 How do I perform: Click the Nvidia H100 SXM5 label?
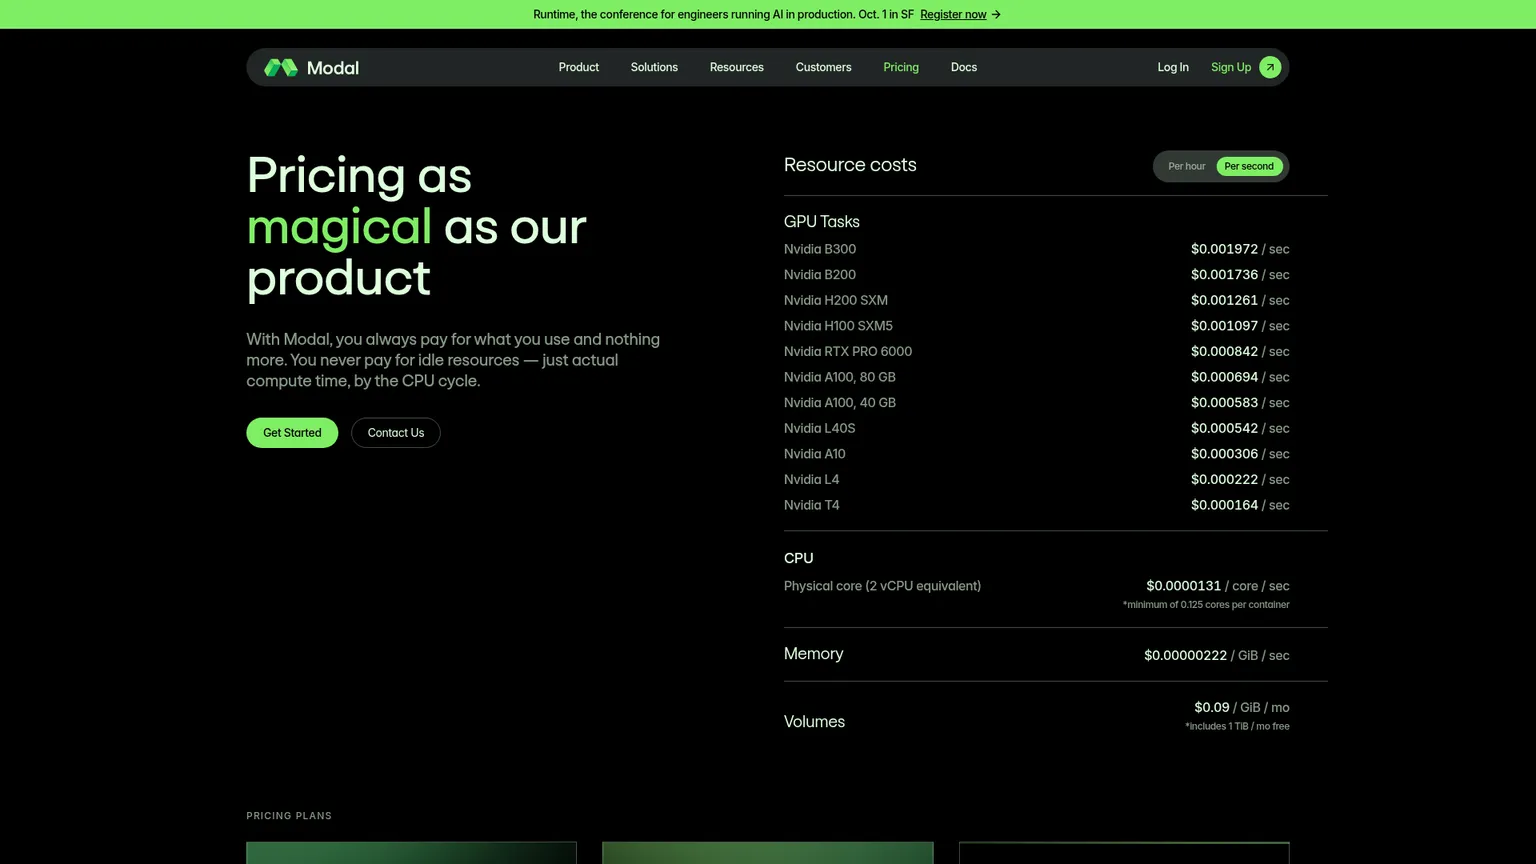[838, 326]
